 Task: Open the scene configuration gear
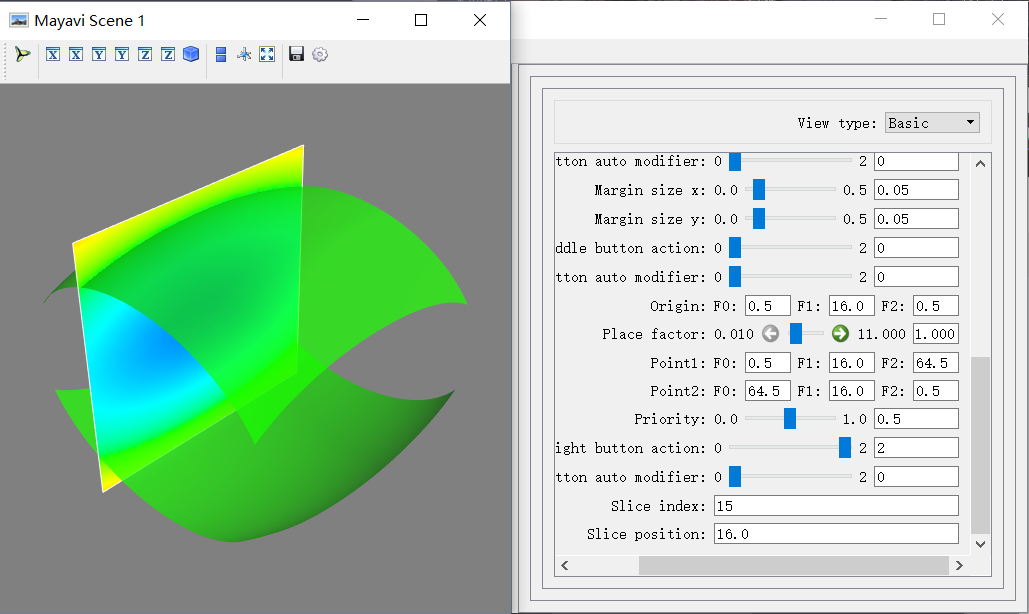(319, 54)
